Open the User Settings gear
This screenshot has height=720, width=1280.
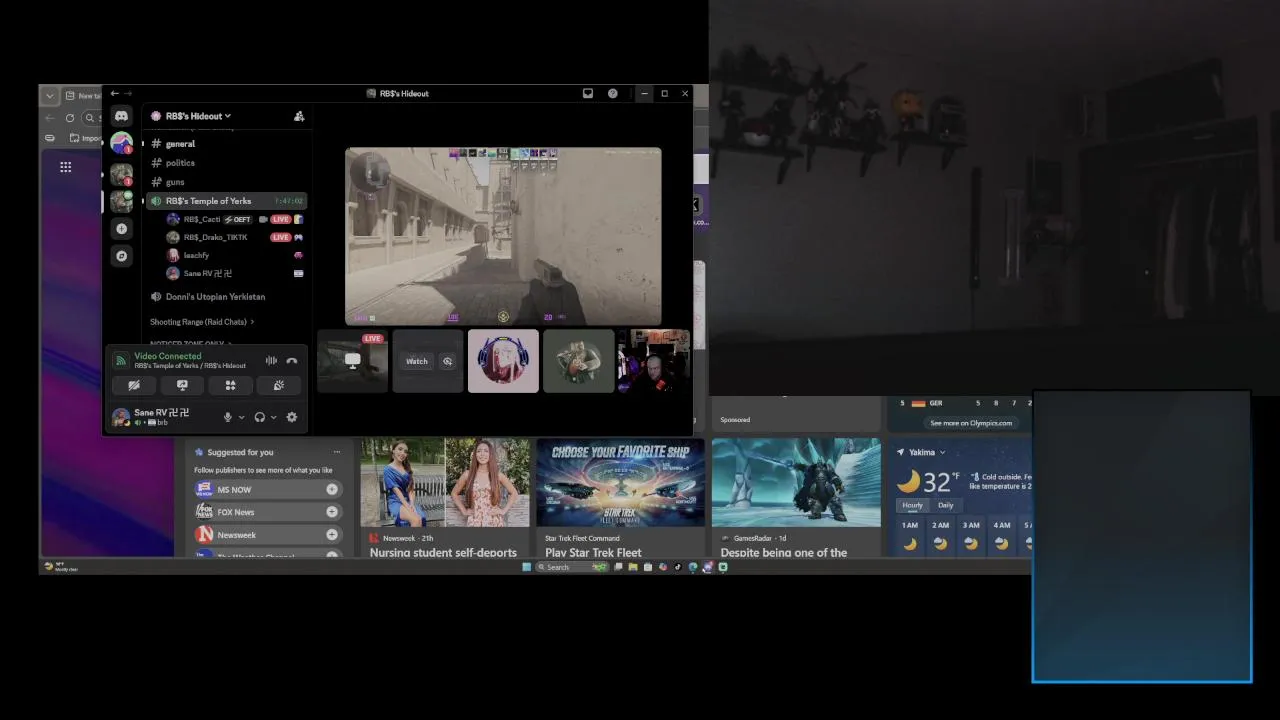click(292, 417)
